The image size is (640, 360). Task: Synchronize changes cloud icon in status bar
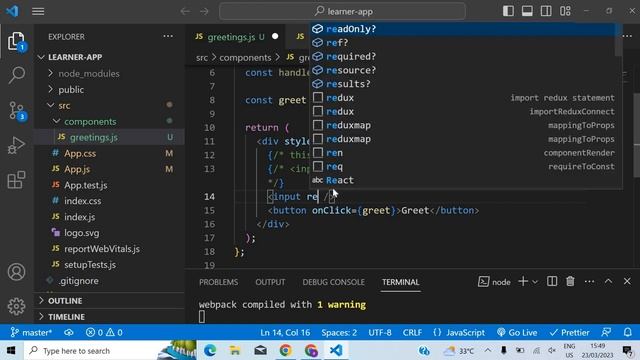click(69, 332)
